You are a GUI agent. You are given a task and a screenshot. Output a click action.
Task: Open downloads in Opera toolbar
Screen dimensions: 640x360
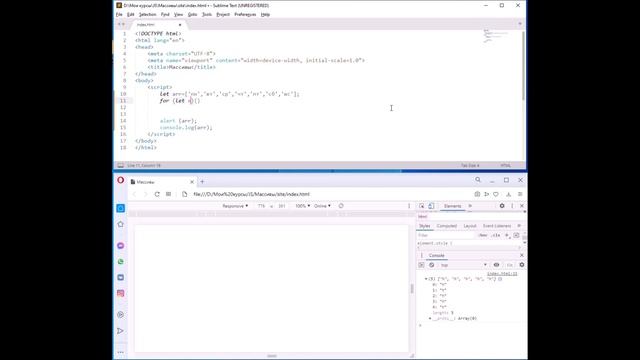click(509, 194)
